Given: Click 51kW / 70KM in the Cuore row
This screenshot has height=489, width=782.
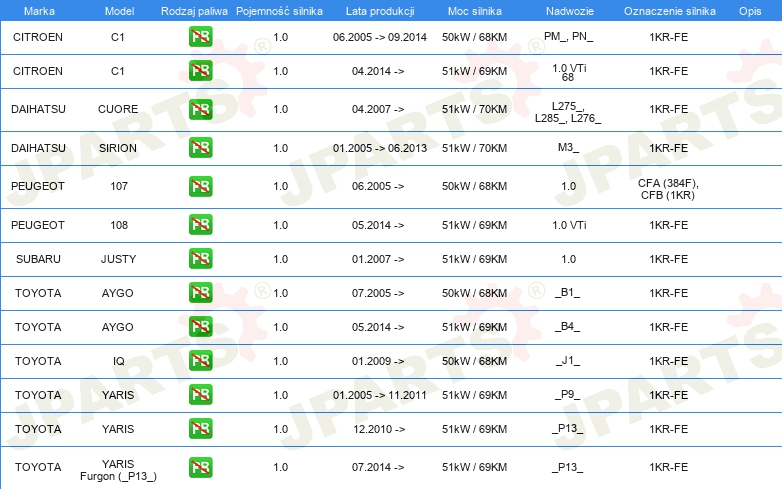Looking at the screenshot, I should [474, 109].
